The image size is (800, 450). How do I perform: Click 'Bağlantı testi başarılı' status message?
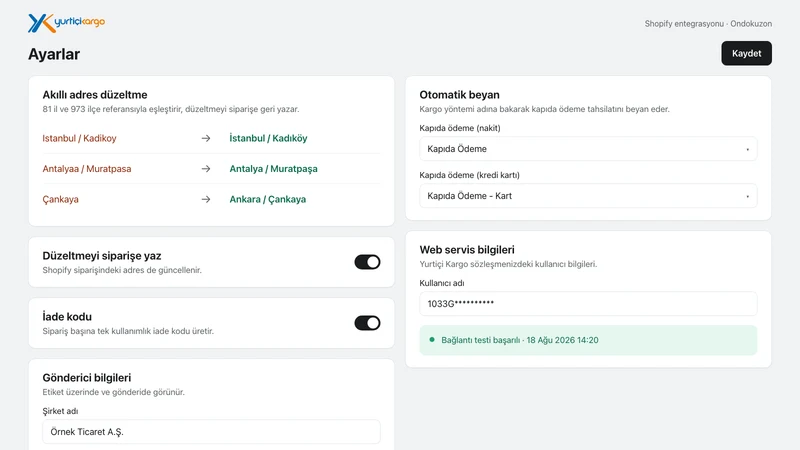pos(520,340)
